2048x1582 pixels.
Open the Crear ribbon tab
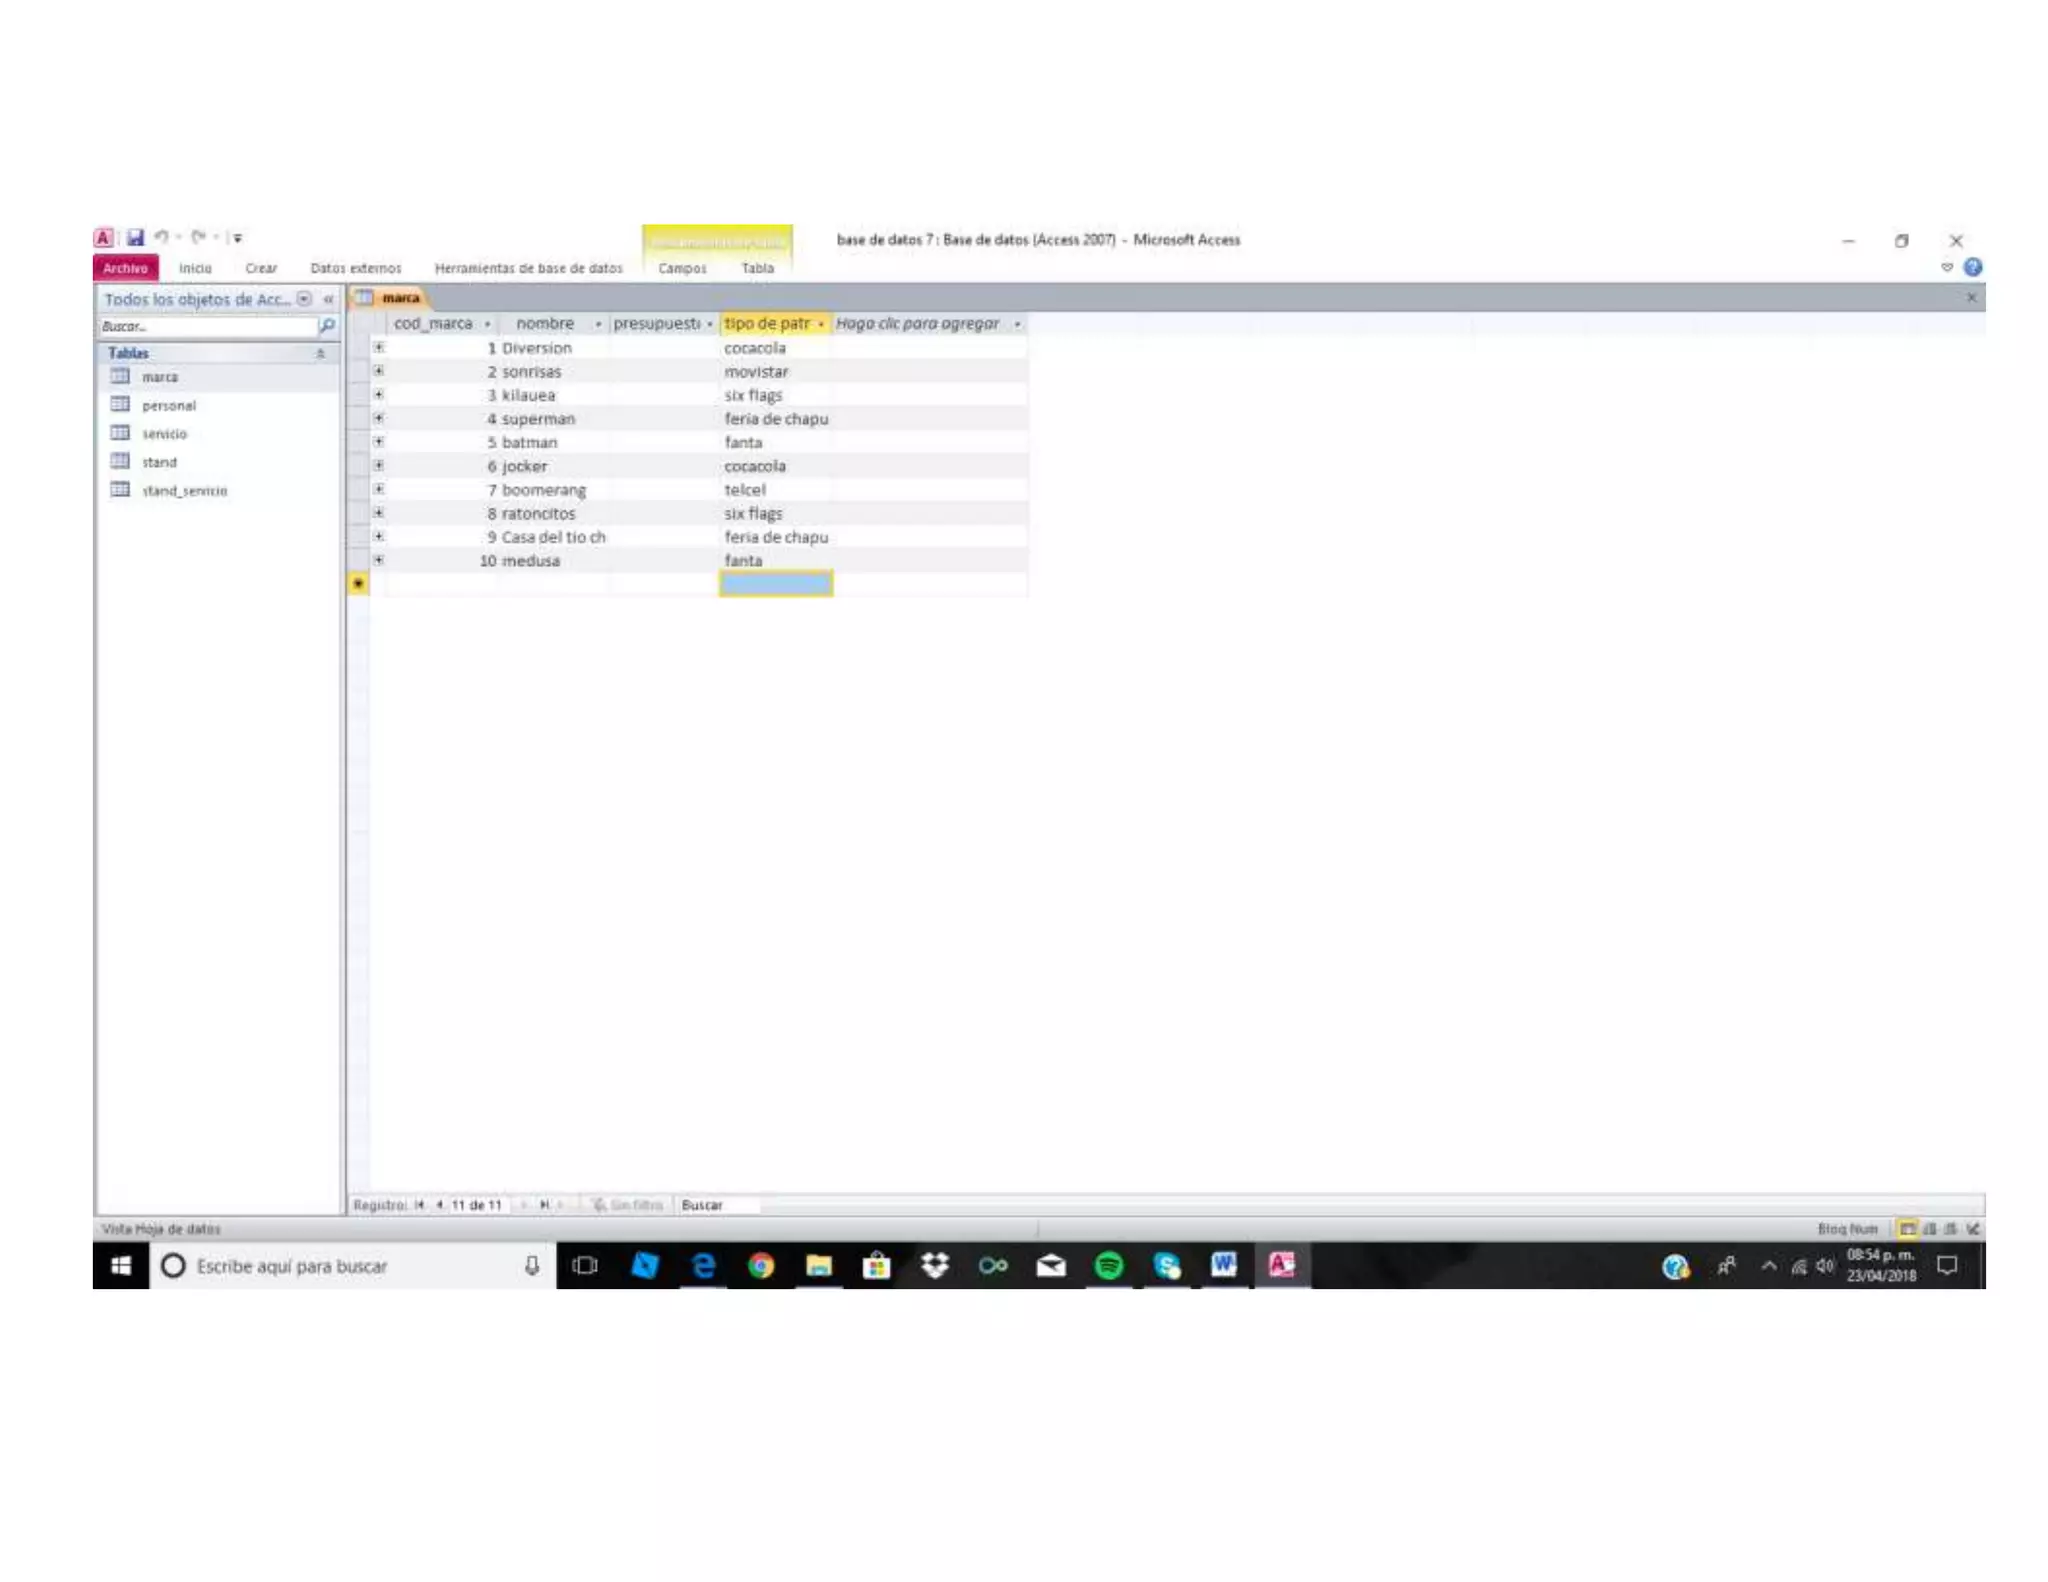(x=261, y=268)
